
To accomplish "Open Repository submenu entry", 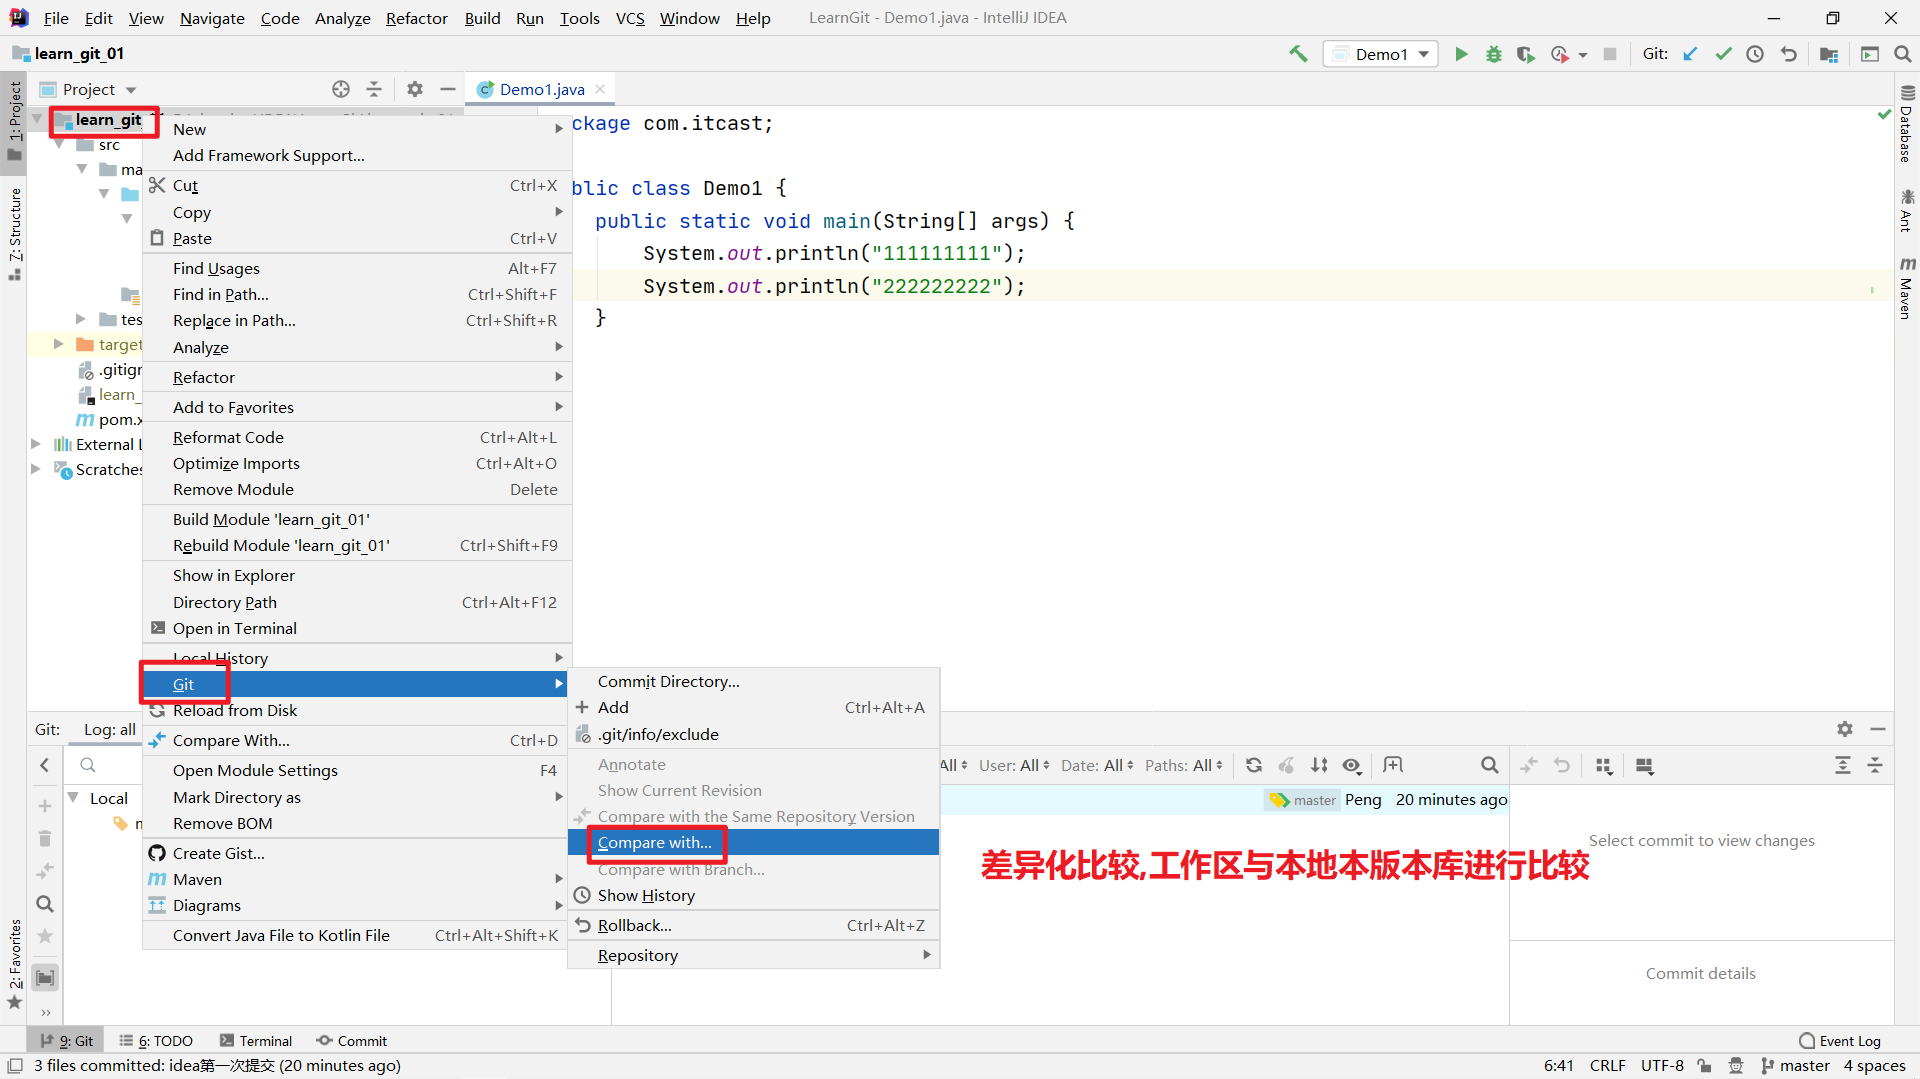I will point(754,955).
